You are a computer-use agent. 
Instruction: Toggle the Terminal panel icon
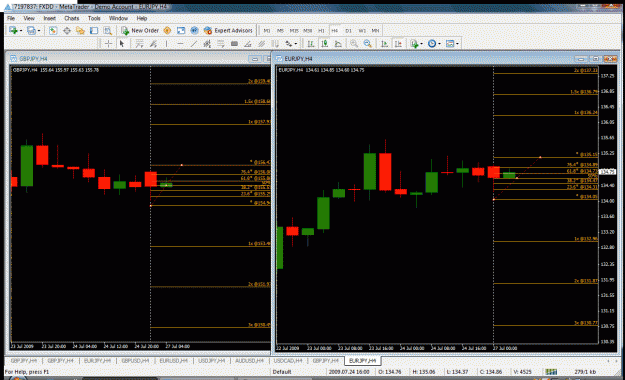[x=94, y=30]
